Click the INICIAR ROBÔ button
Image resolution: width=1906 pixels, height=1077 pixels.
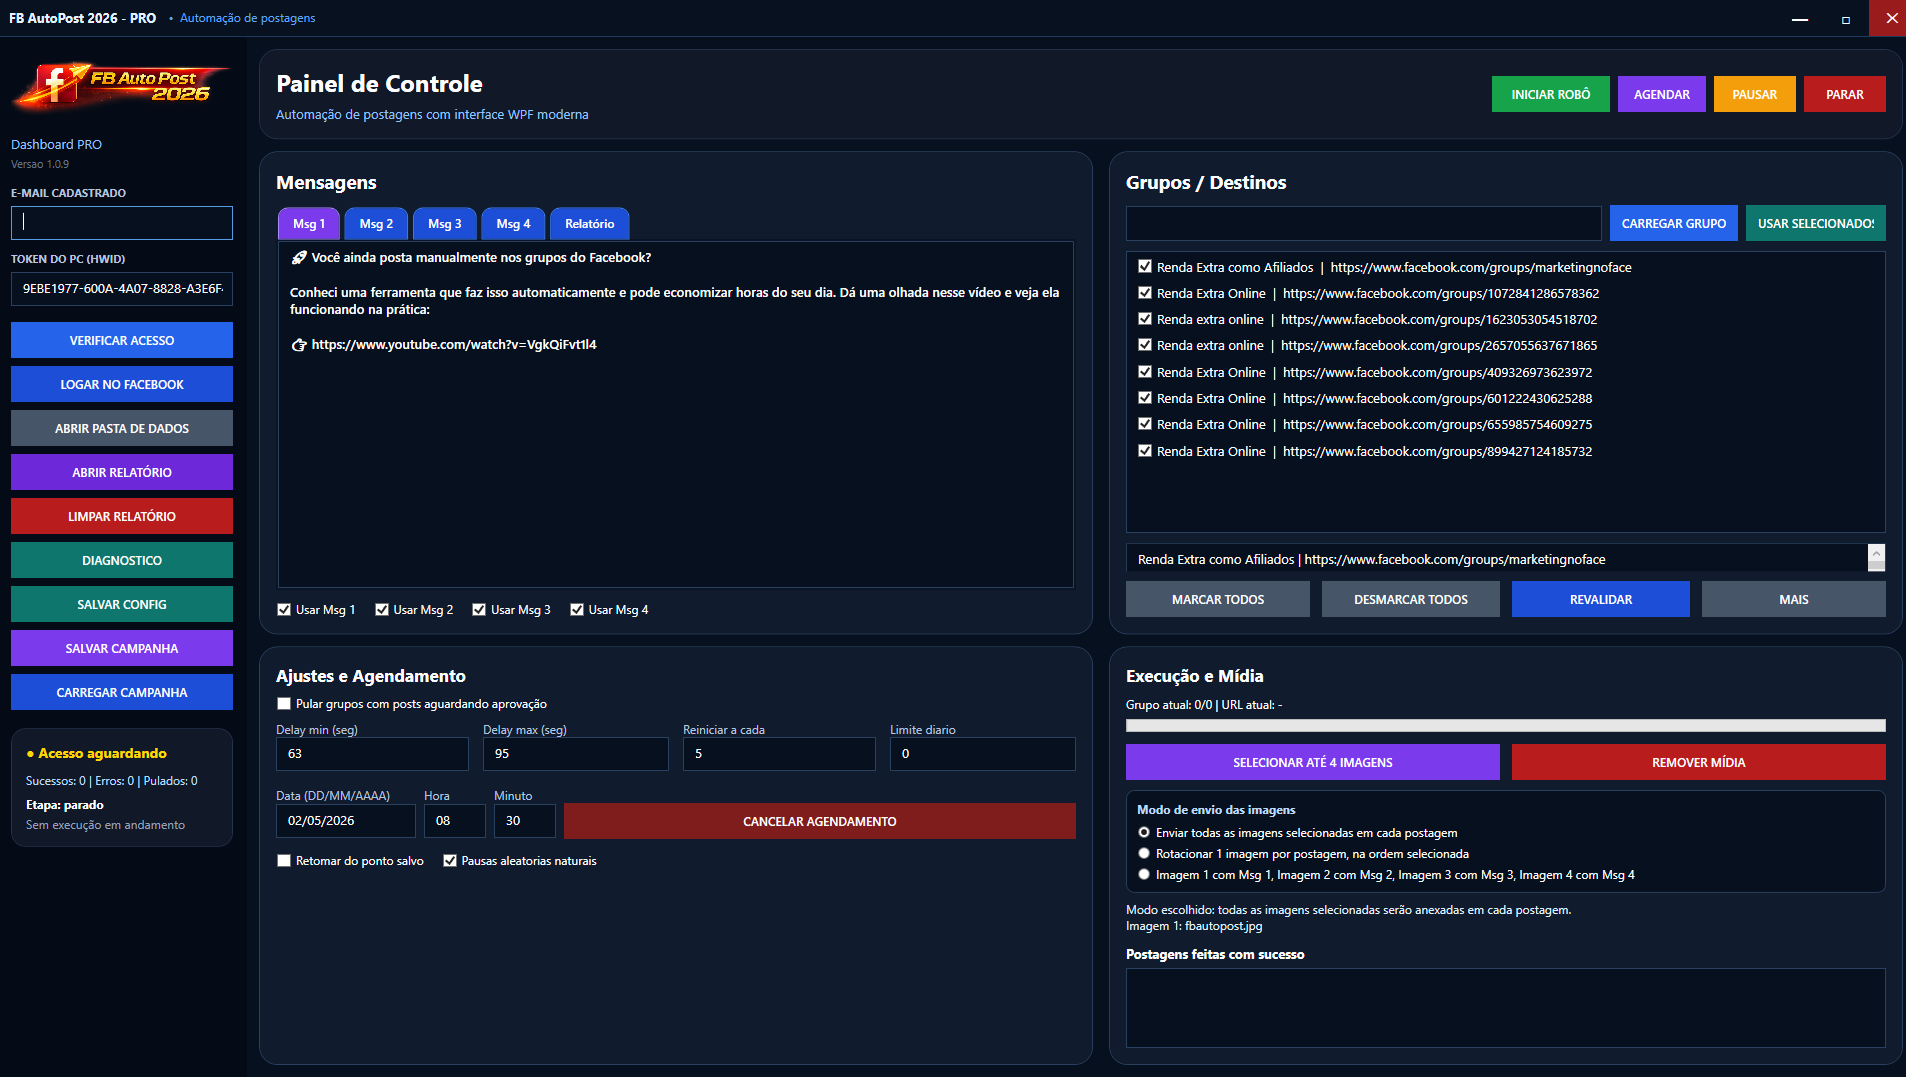coord(1551,94)
